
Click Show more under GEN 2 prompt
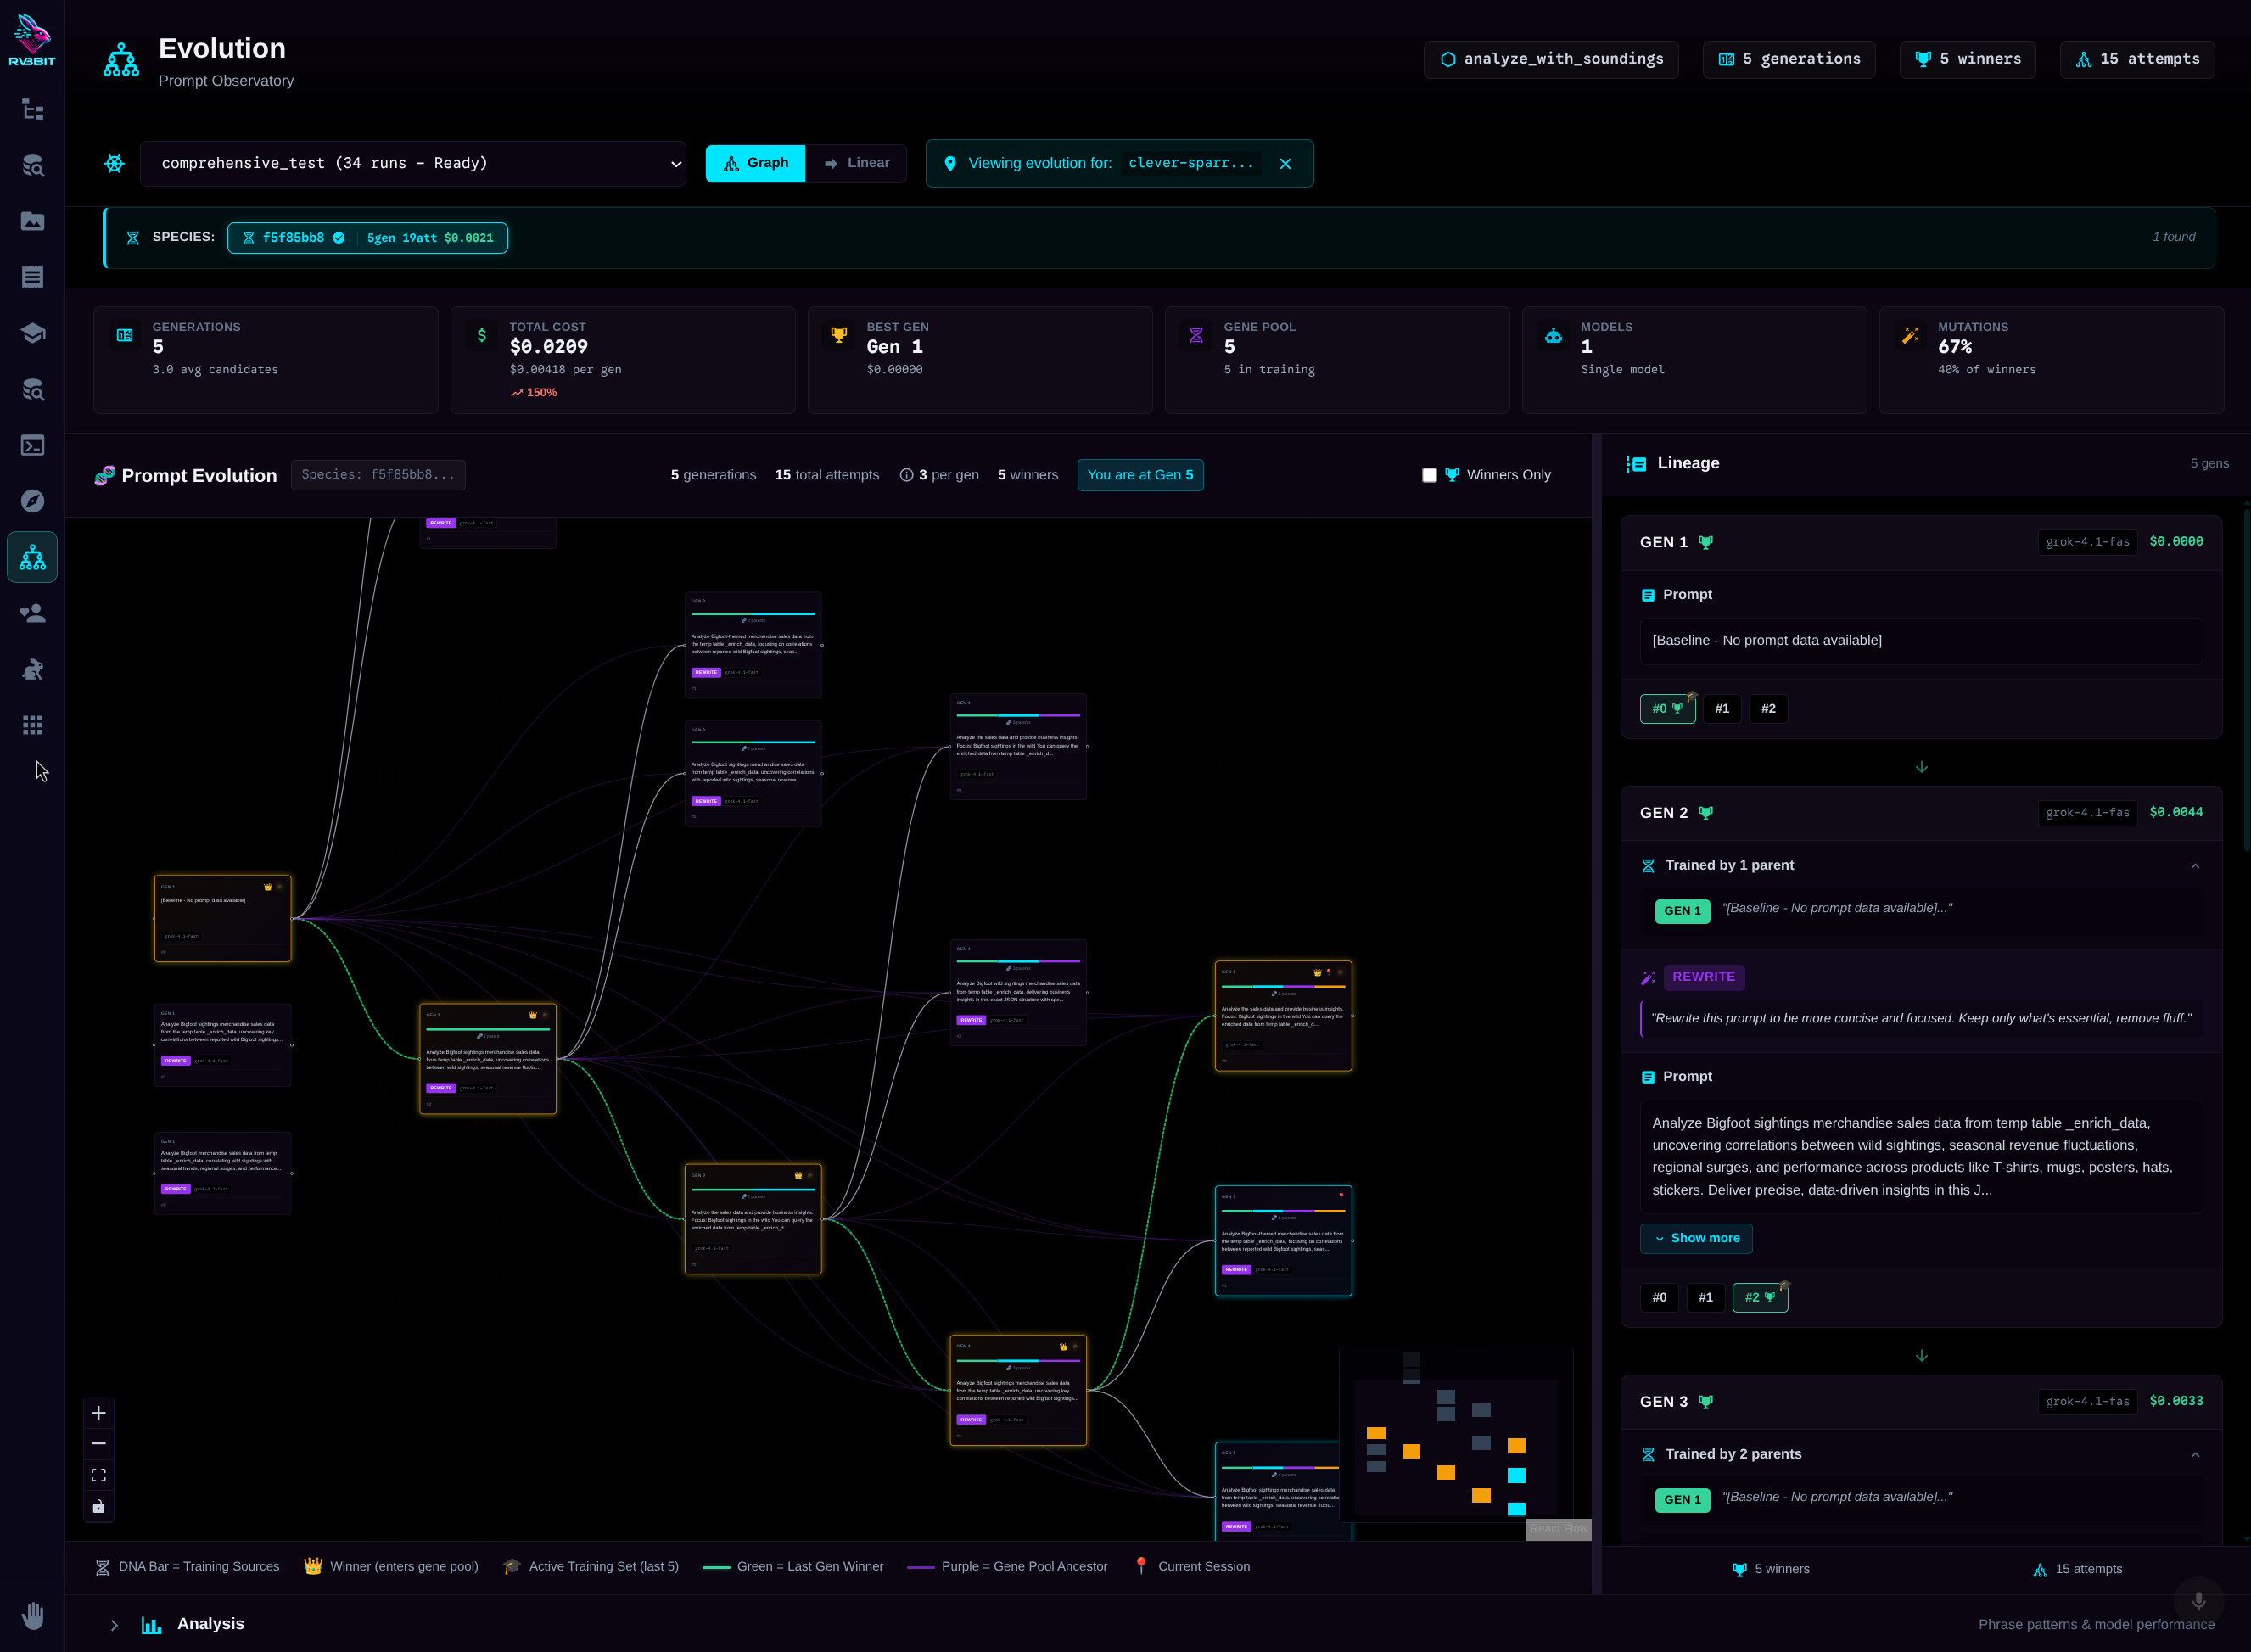1695,1238
